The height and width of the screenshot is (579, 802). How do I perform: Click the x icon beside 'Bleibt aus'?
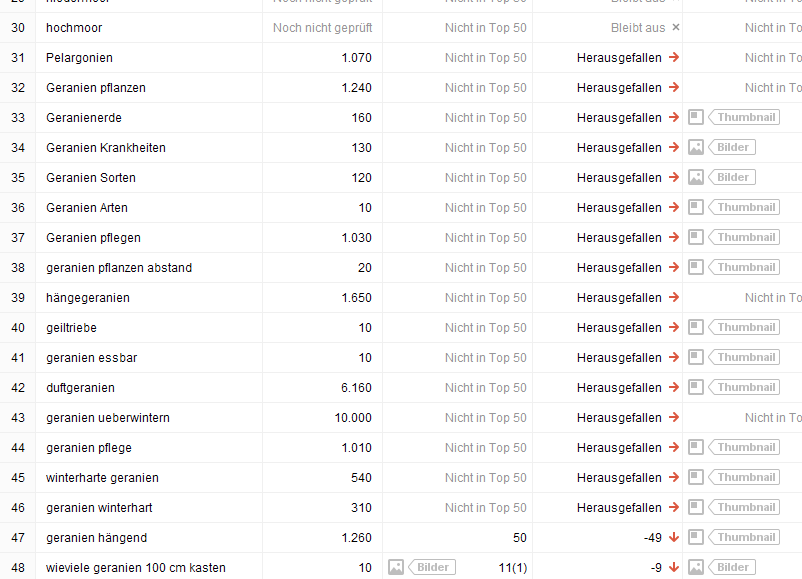point(676,28)
